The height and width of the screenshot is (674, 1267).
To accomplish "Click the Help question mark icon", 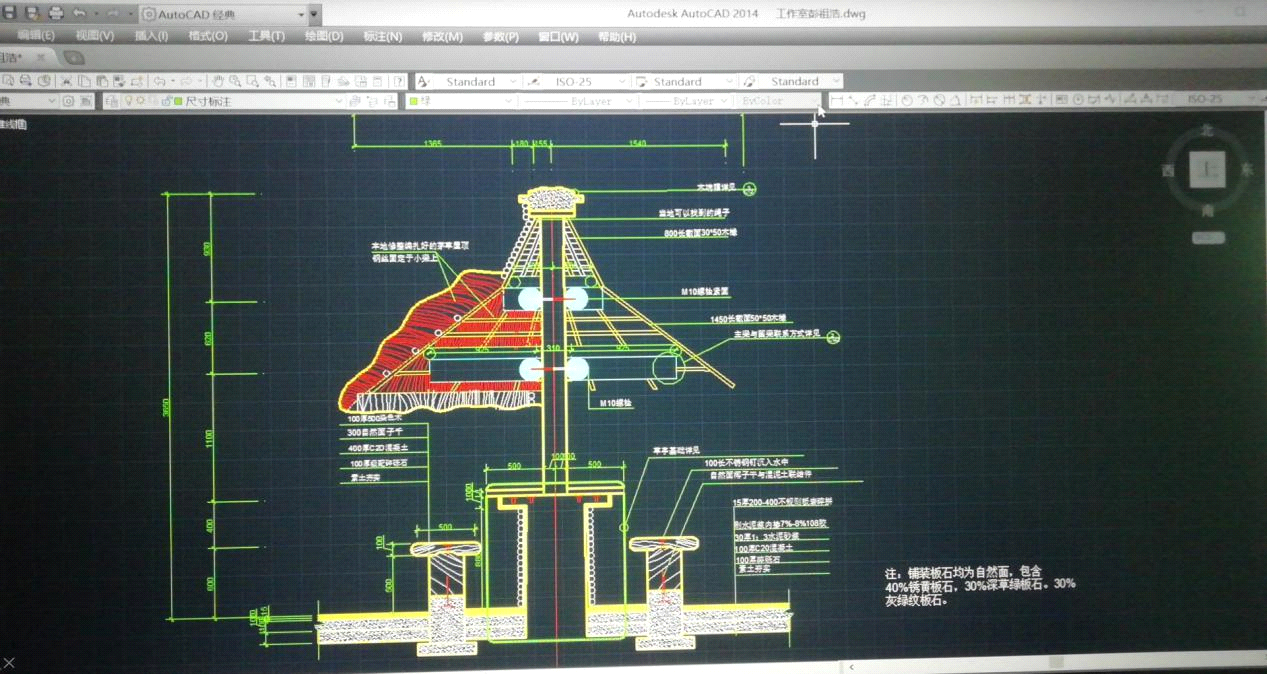I will tap(399, 81).
